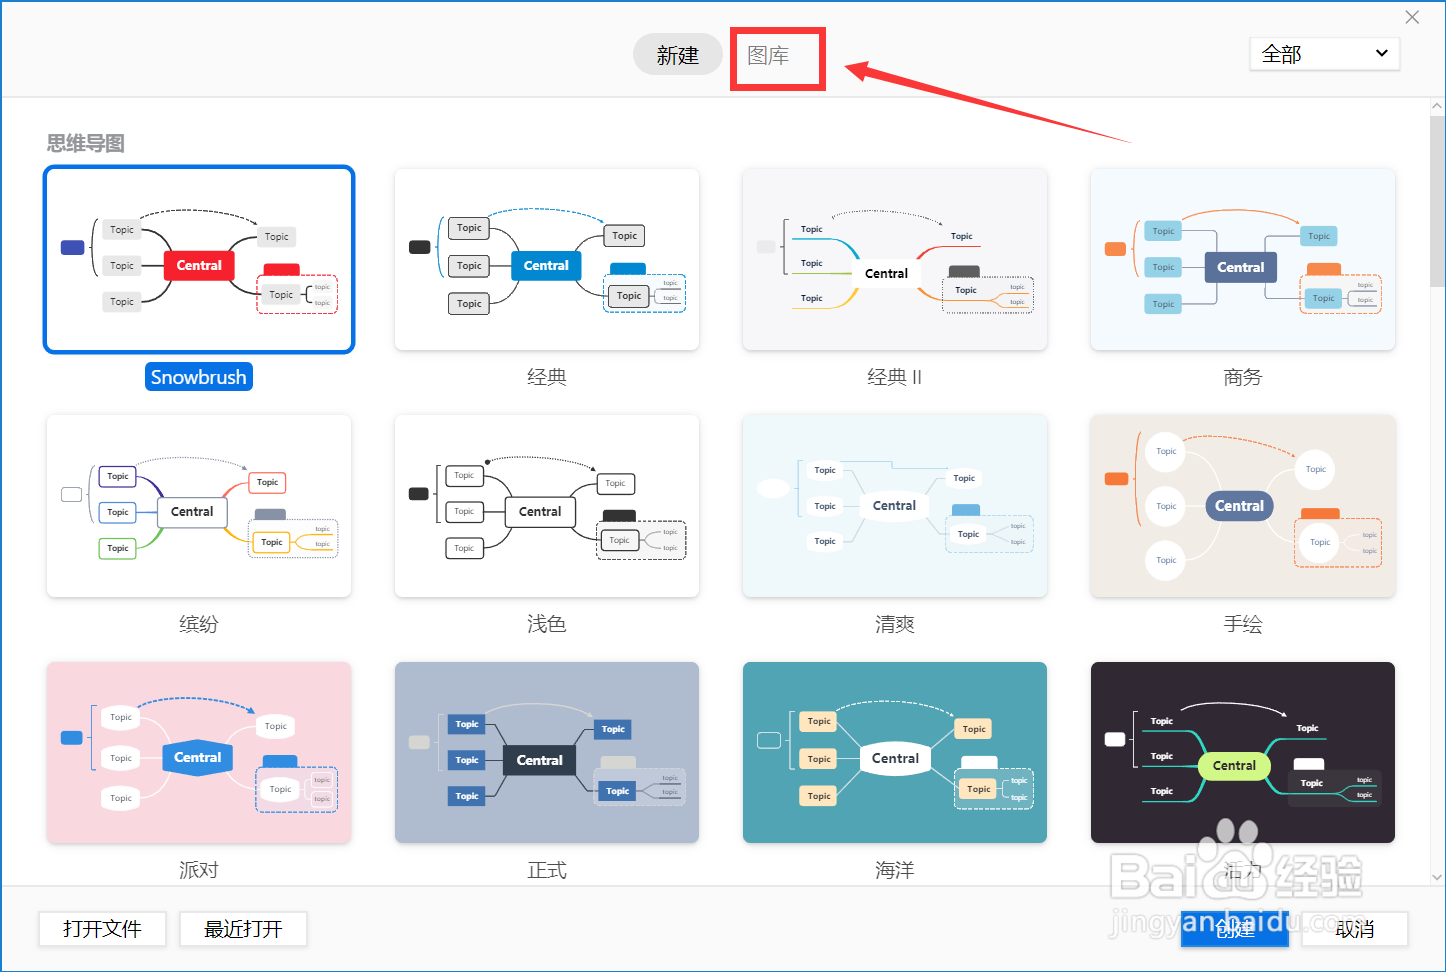Pick the 正式 template thumbnail
The width and height of the screenshot is (1446, 972).
tap(547, 752)
